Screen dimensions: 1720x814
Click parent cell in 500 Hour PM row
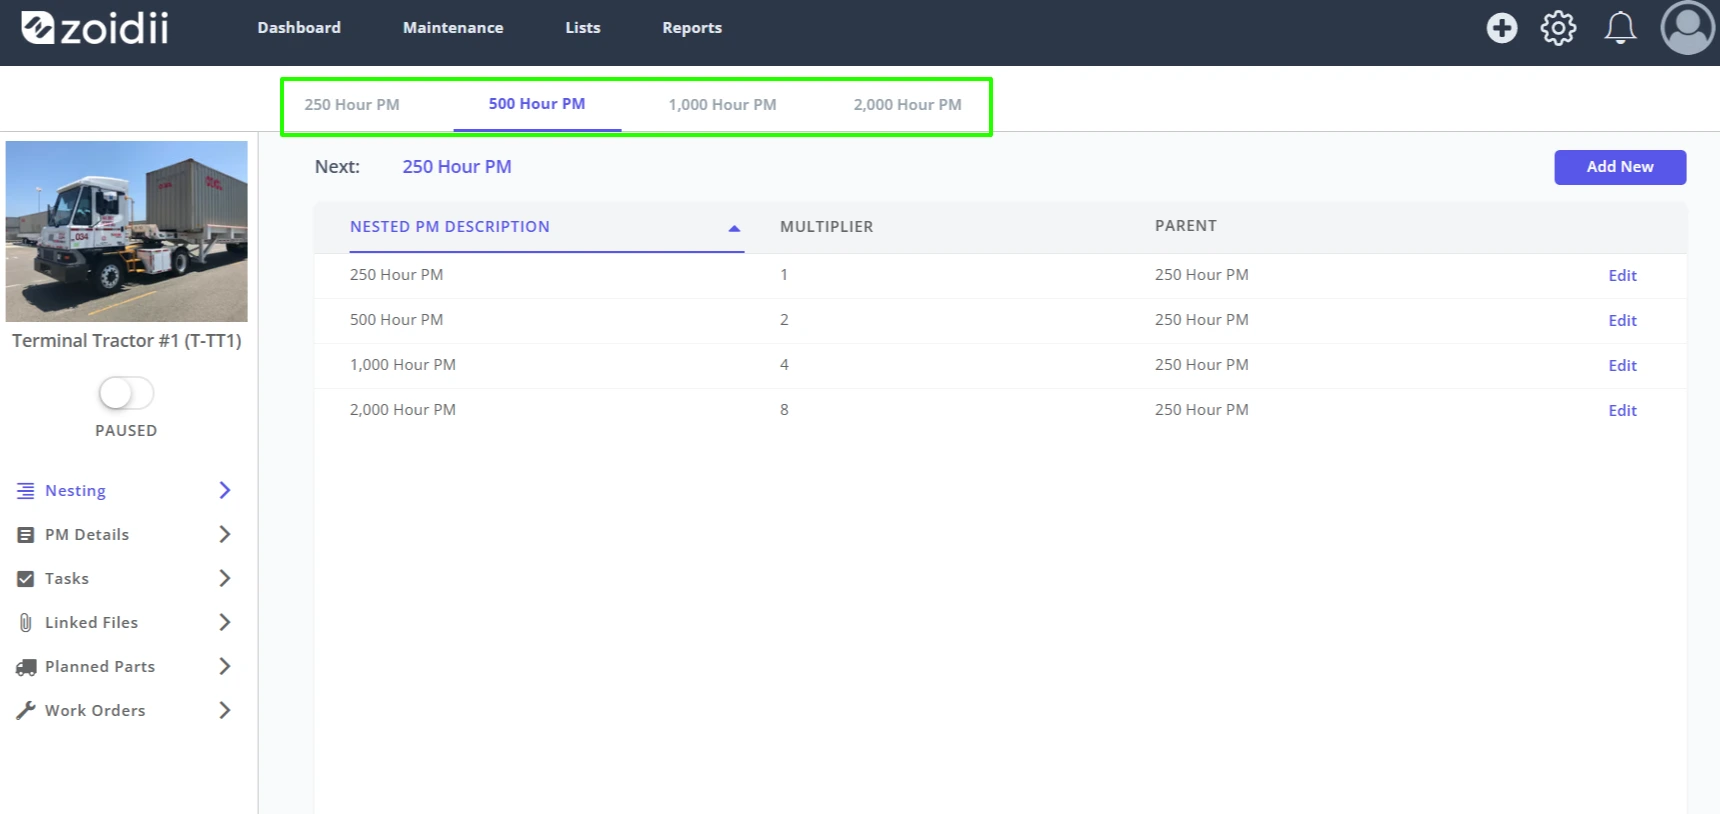click(x=1201, y=320)
